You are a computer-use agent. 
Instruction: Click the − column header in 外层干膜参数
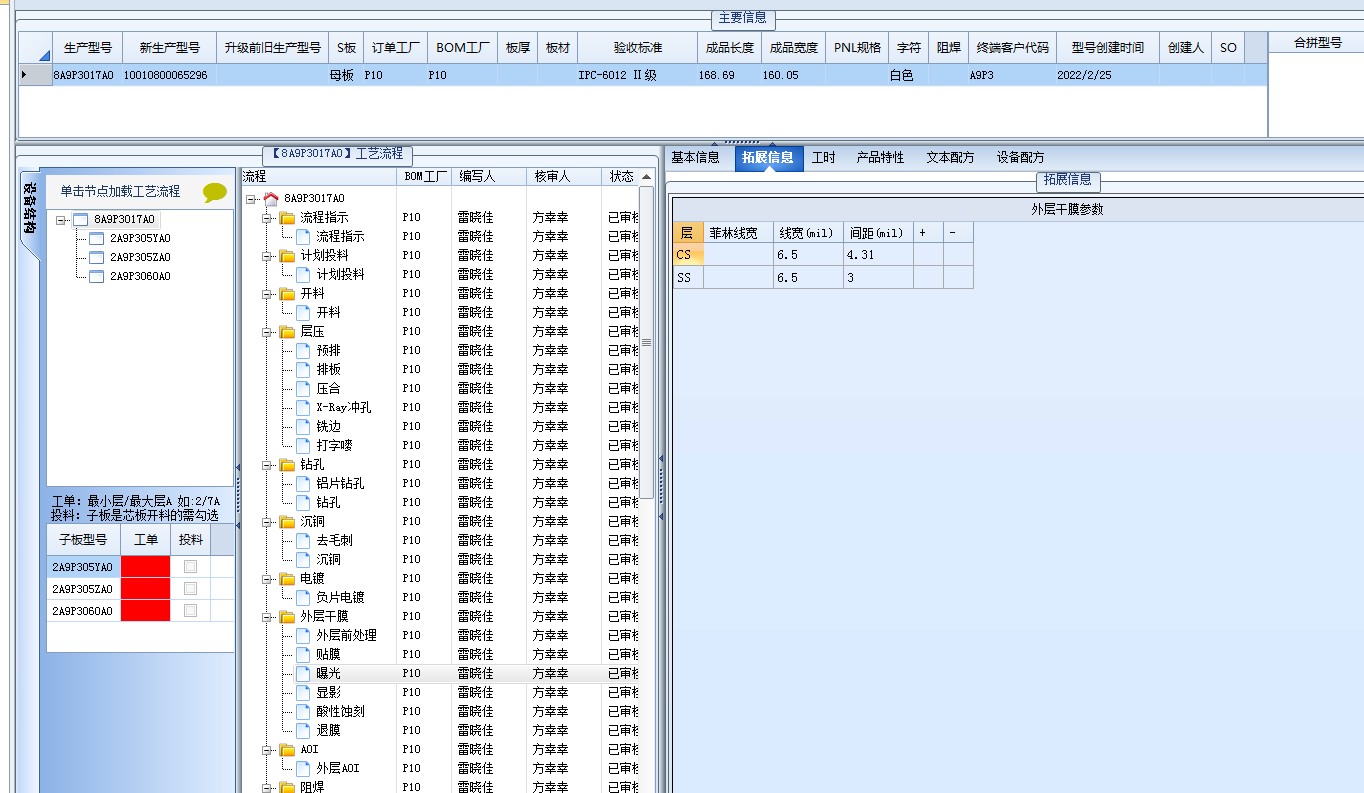tap(958, 233)
